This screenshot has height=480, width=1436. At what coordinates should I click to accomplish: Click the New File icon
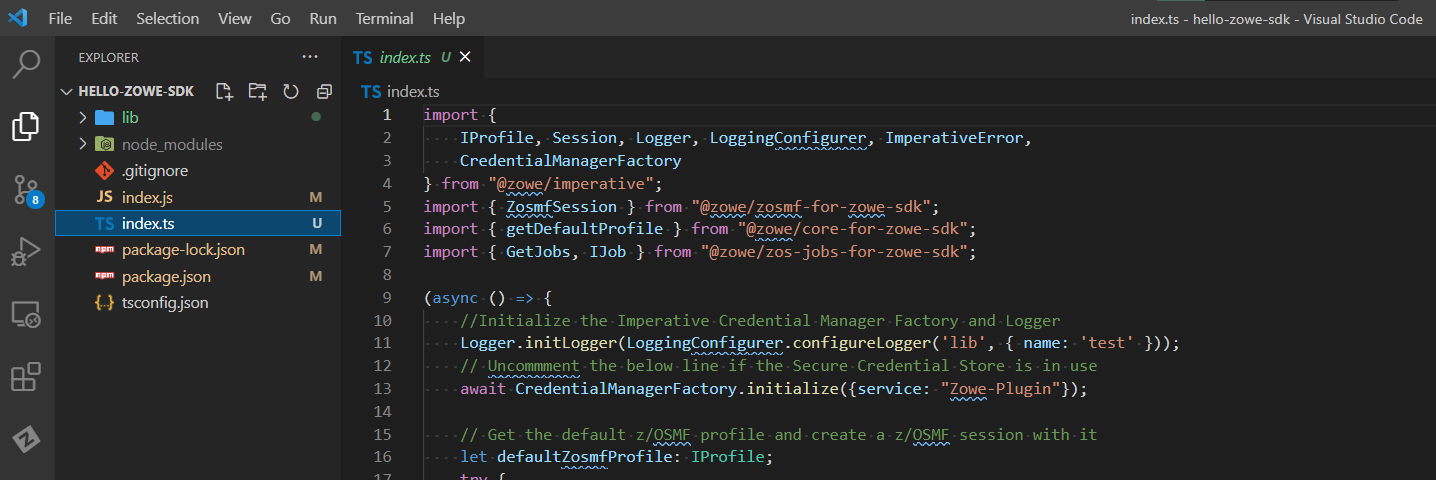(225, 92)
